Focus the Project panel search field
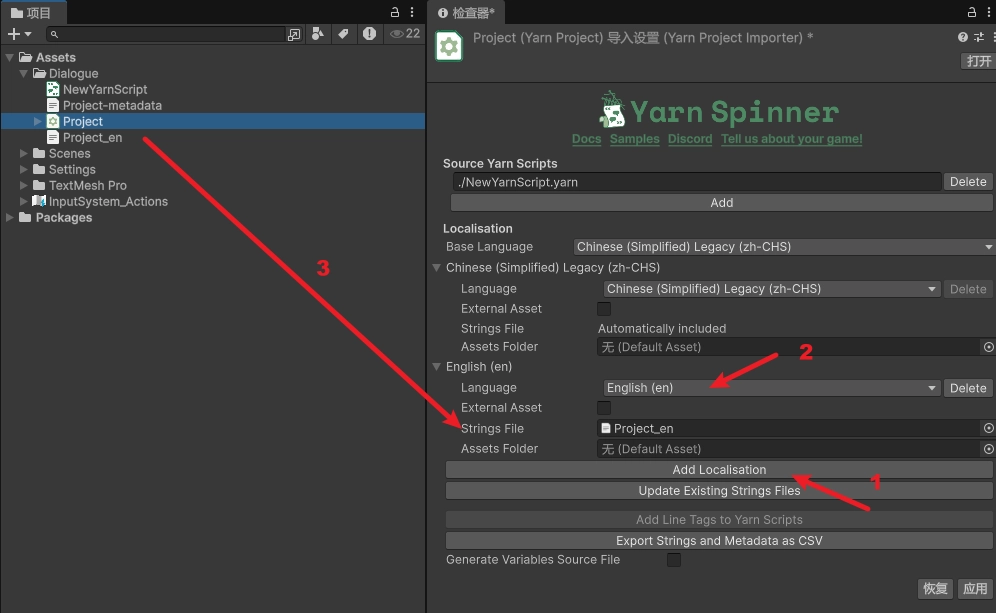 (166, 34)
